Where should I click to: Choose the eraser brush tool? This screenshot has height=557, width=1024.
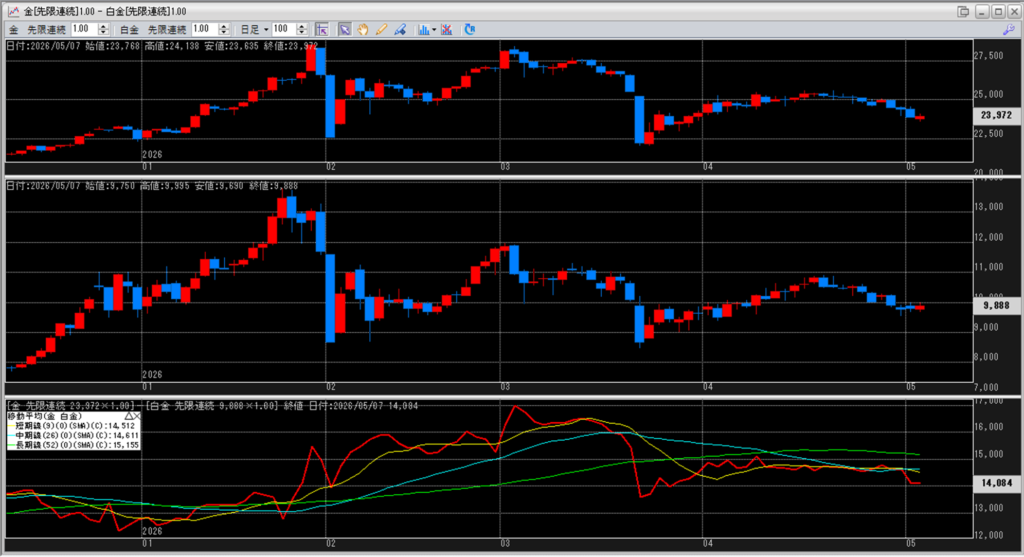coord(400,29)
